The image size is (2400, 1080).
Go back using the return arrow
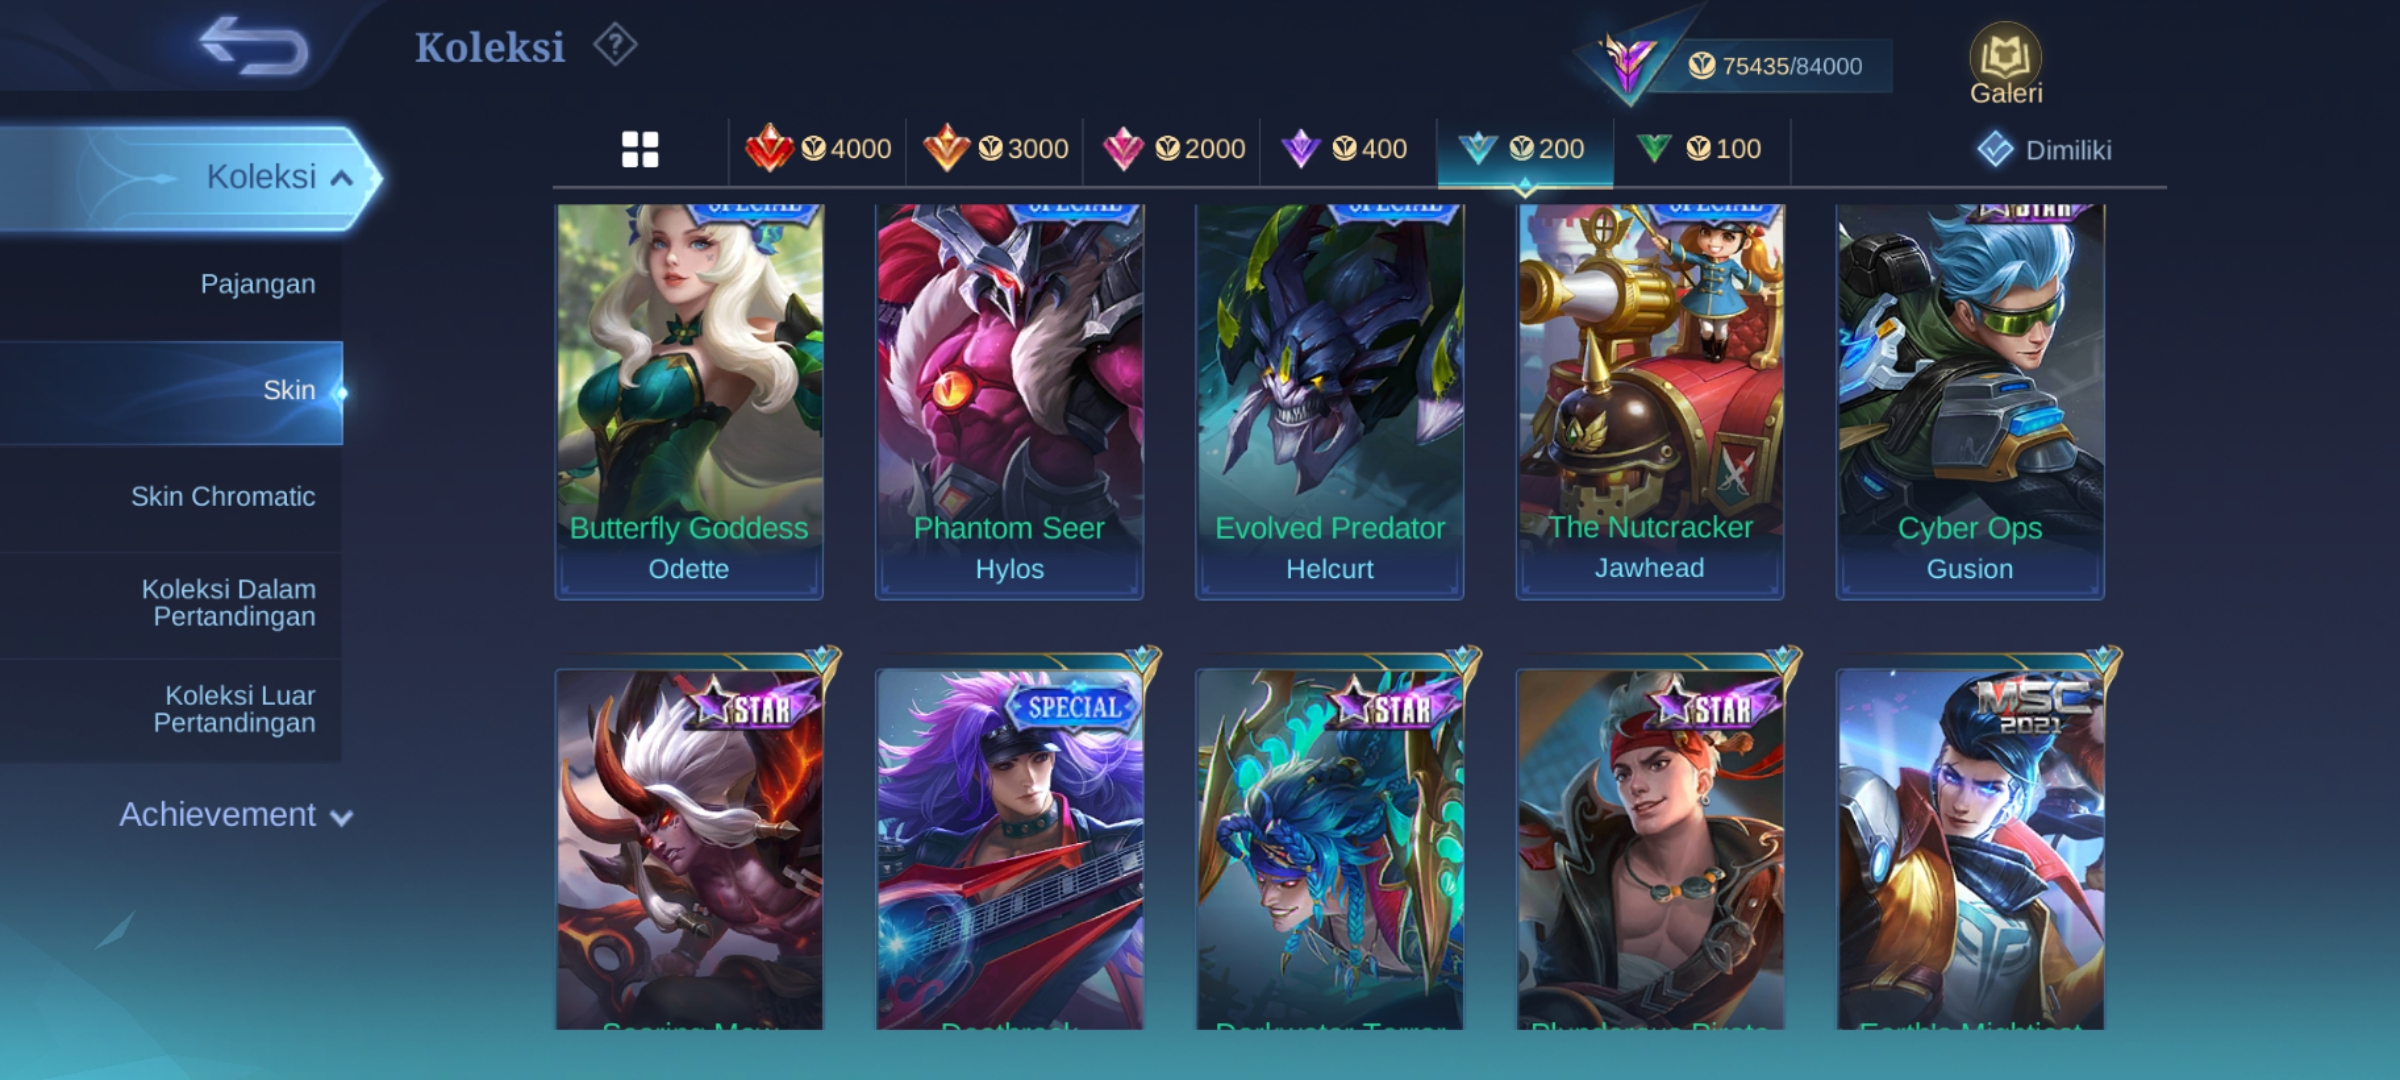coord(254,46)
